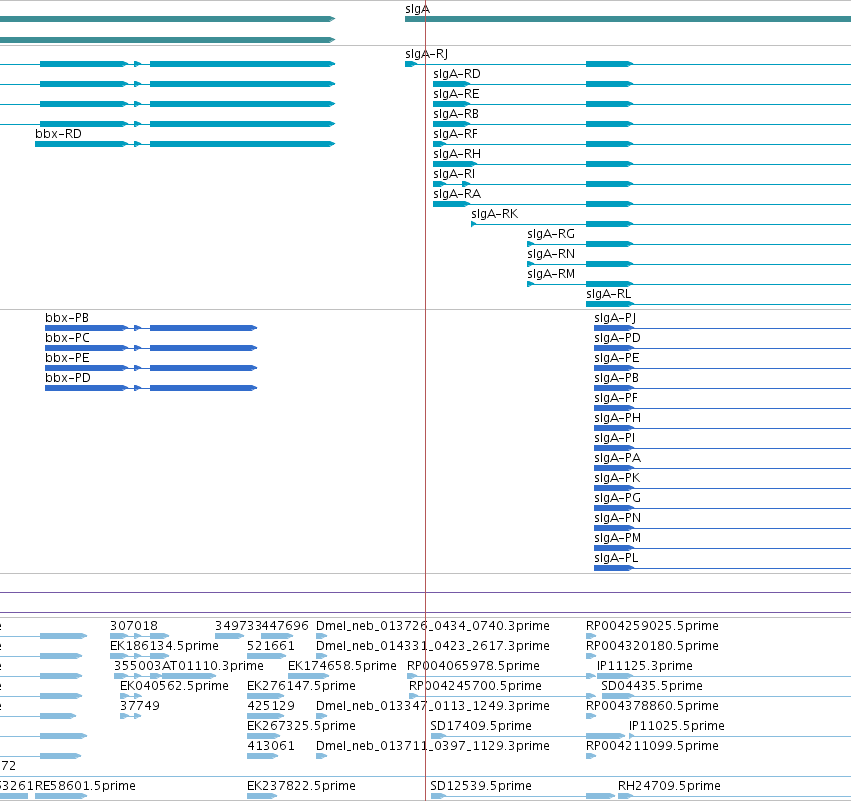Select the slgA-PM protein label
This screenshot has width=851, height=801.
pyautogui.click(x=617, y=539)
